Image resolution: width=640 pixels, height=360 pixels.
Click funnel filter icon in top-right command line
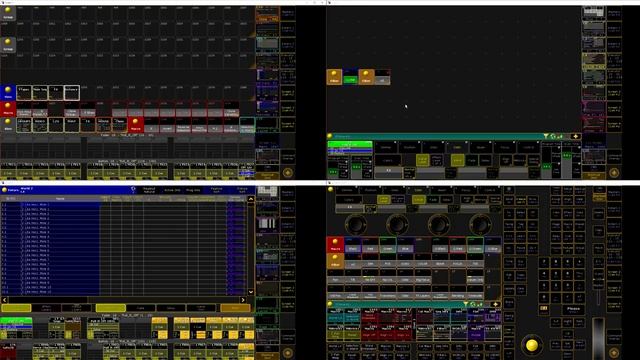(546, 136)
